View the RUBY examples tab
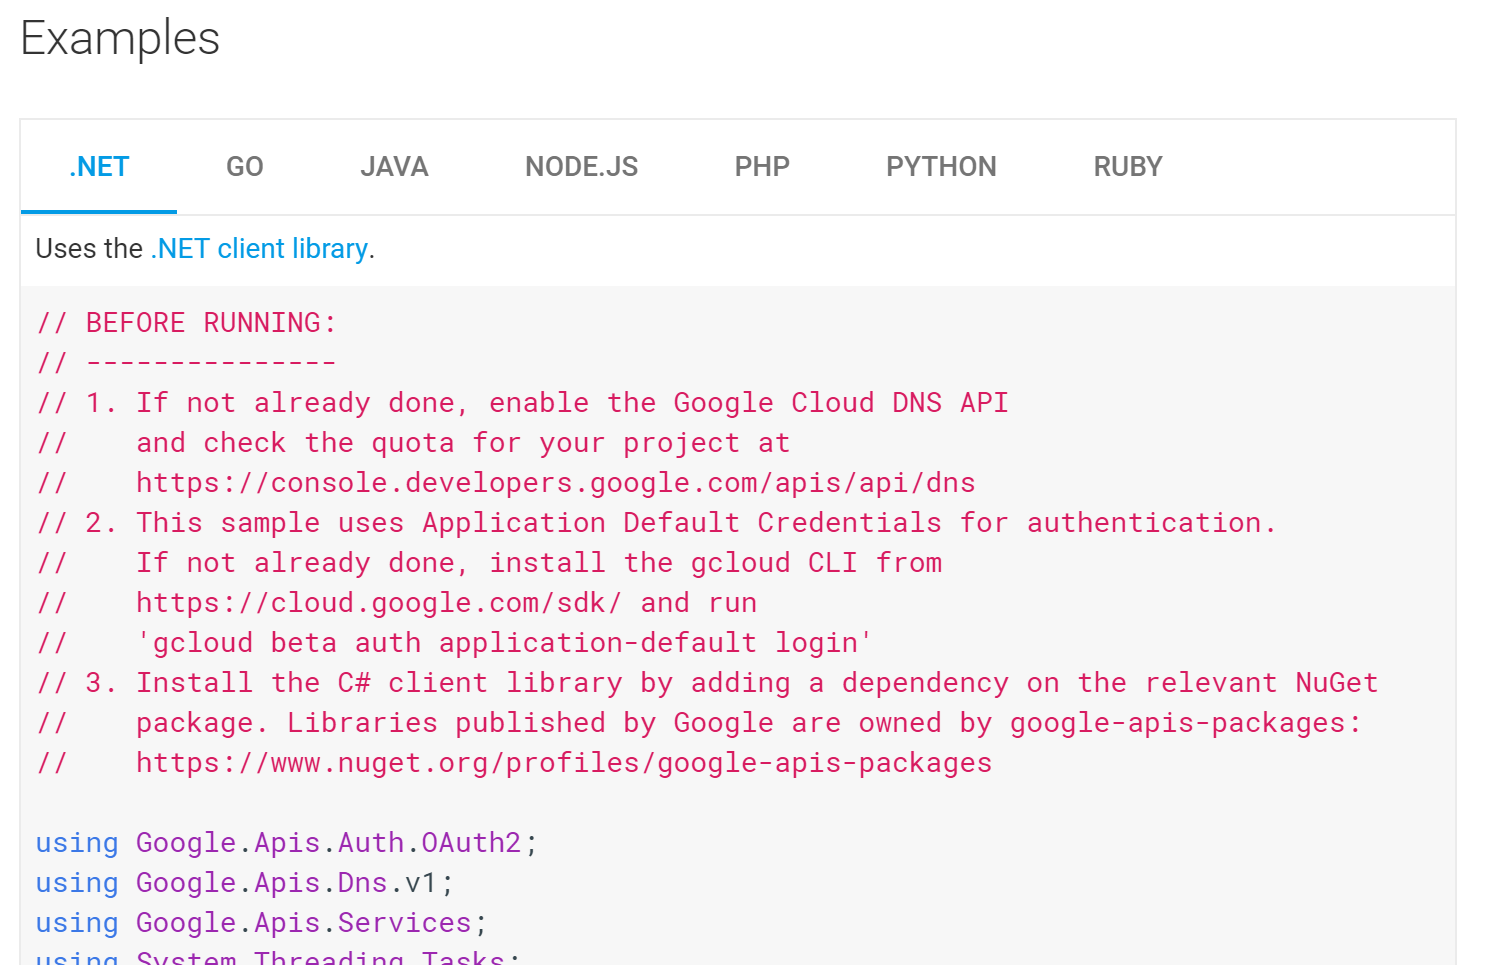 pos(1127,167)
